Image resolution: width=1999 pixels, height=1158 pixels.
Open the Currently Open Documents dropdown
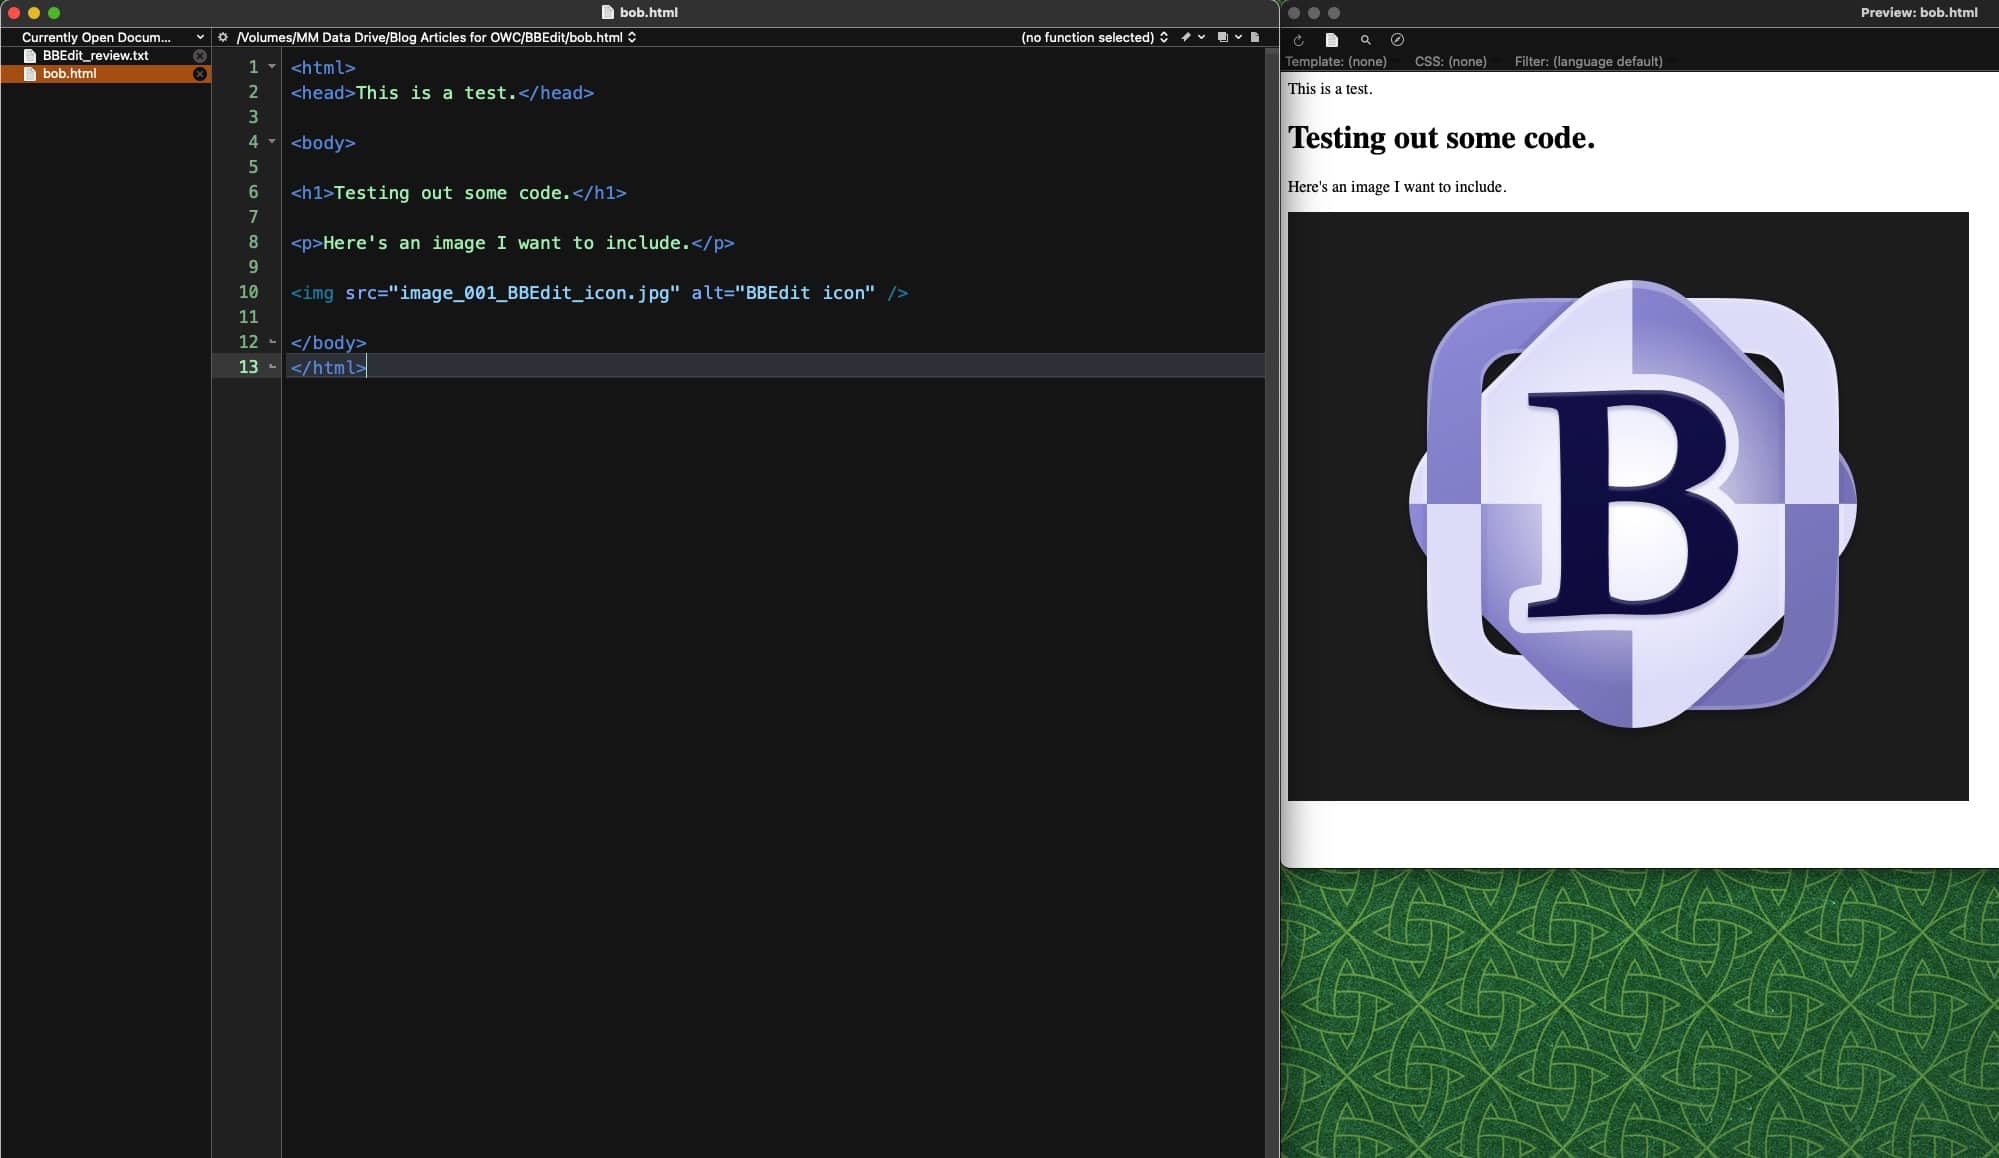click(x=112, y=37)
